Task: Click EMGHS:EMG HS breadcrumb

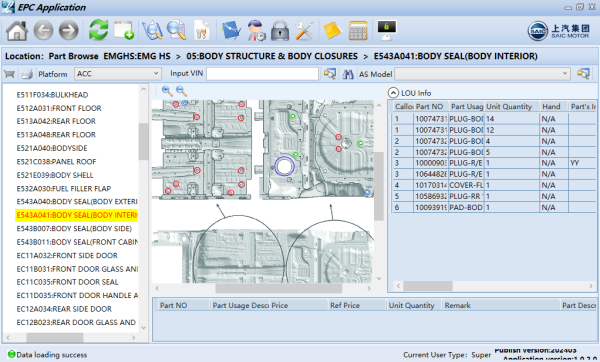Action: [137, 56]
